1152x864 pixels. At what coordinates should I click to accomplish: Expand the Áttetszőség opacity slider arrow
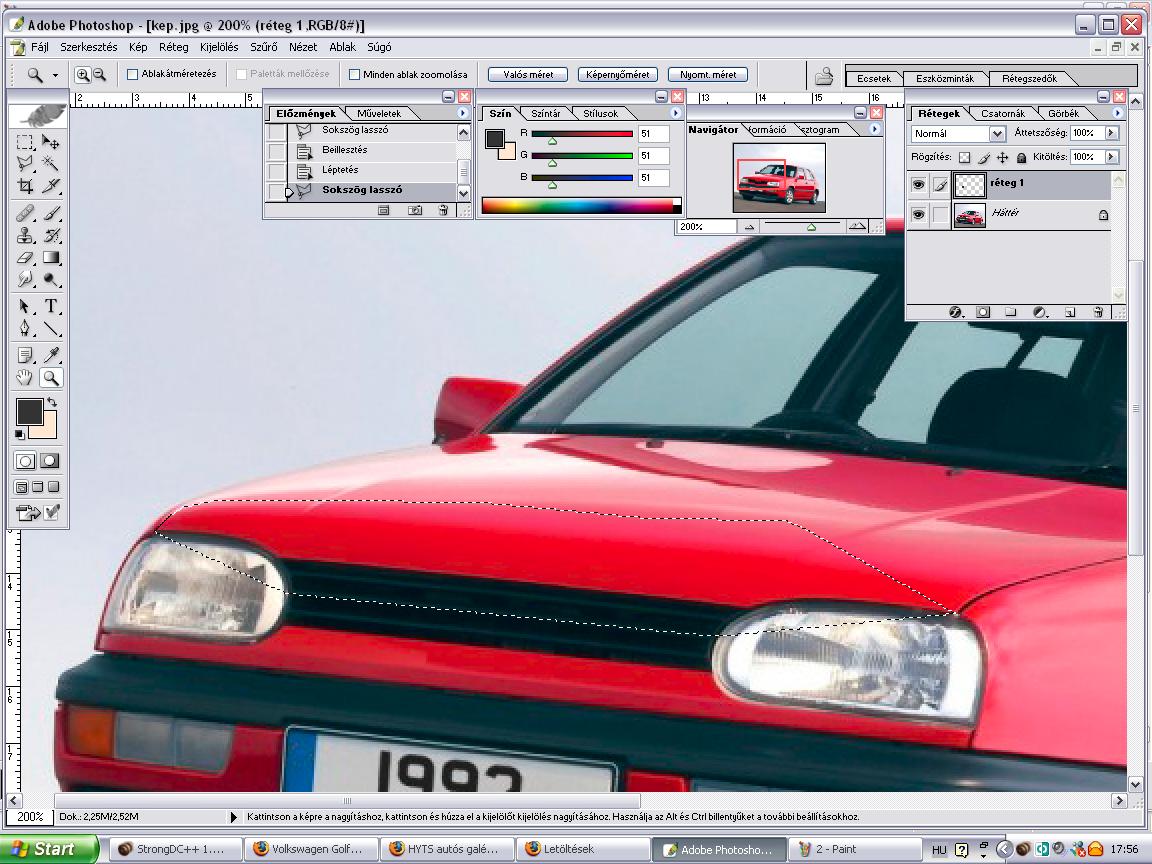click(1111, 133)
